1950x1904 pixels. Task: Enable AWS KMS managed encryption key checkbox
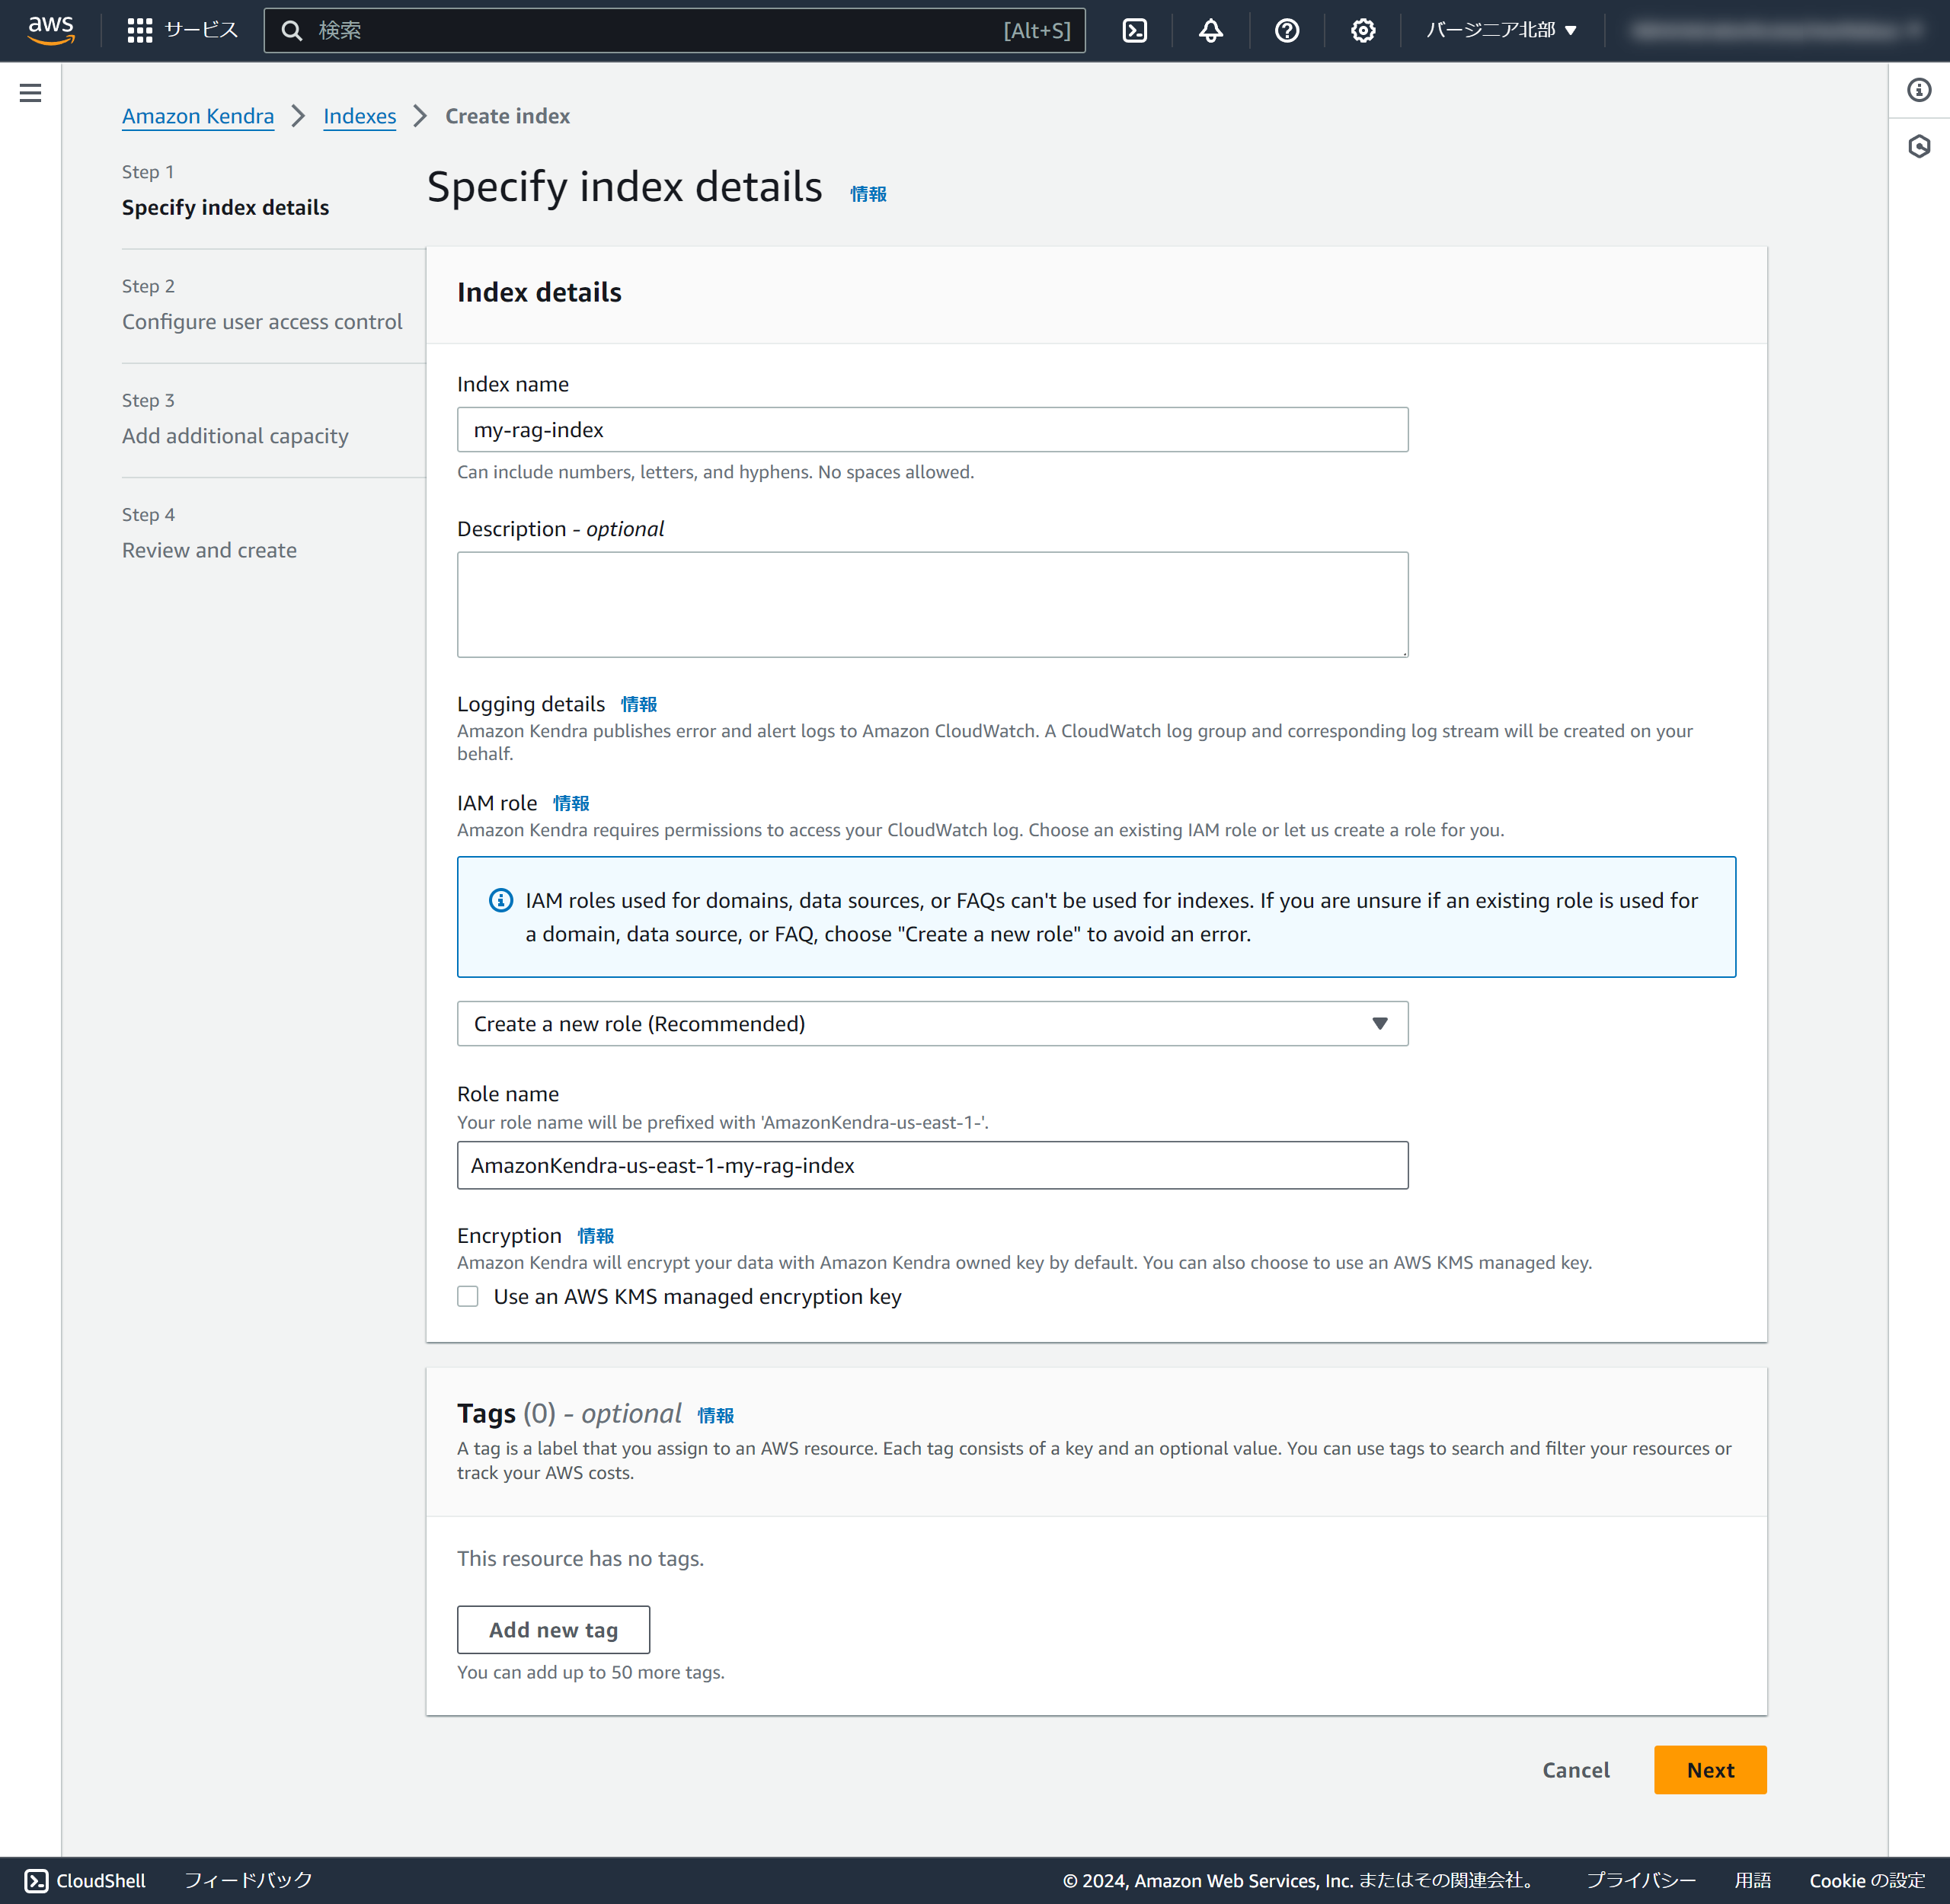(468, 1296)
